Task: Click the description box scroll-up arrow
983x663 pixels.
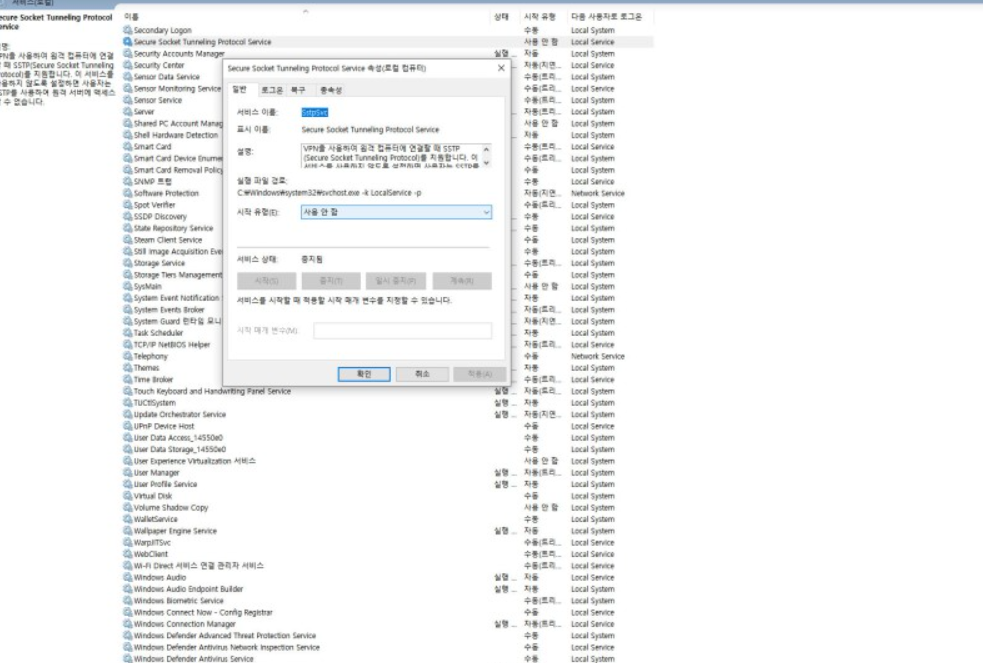Action: click(486, 149)
